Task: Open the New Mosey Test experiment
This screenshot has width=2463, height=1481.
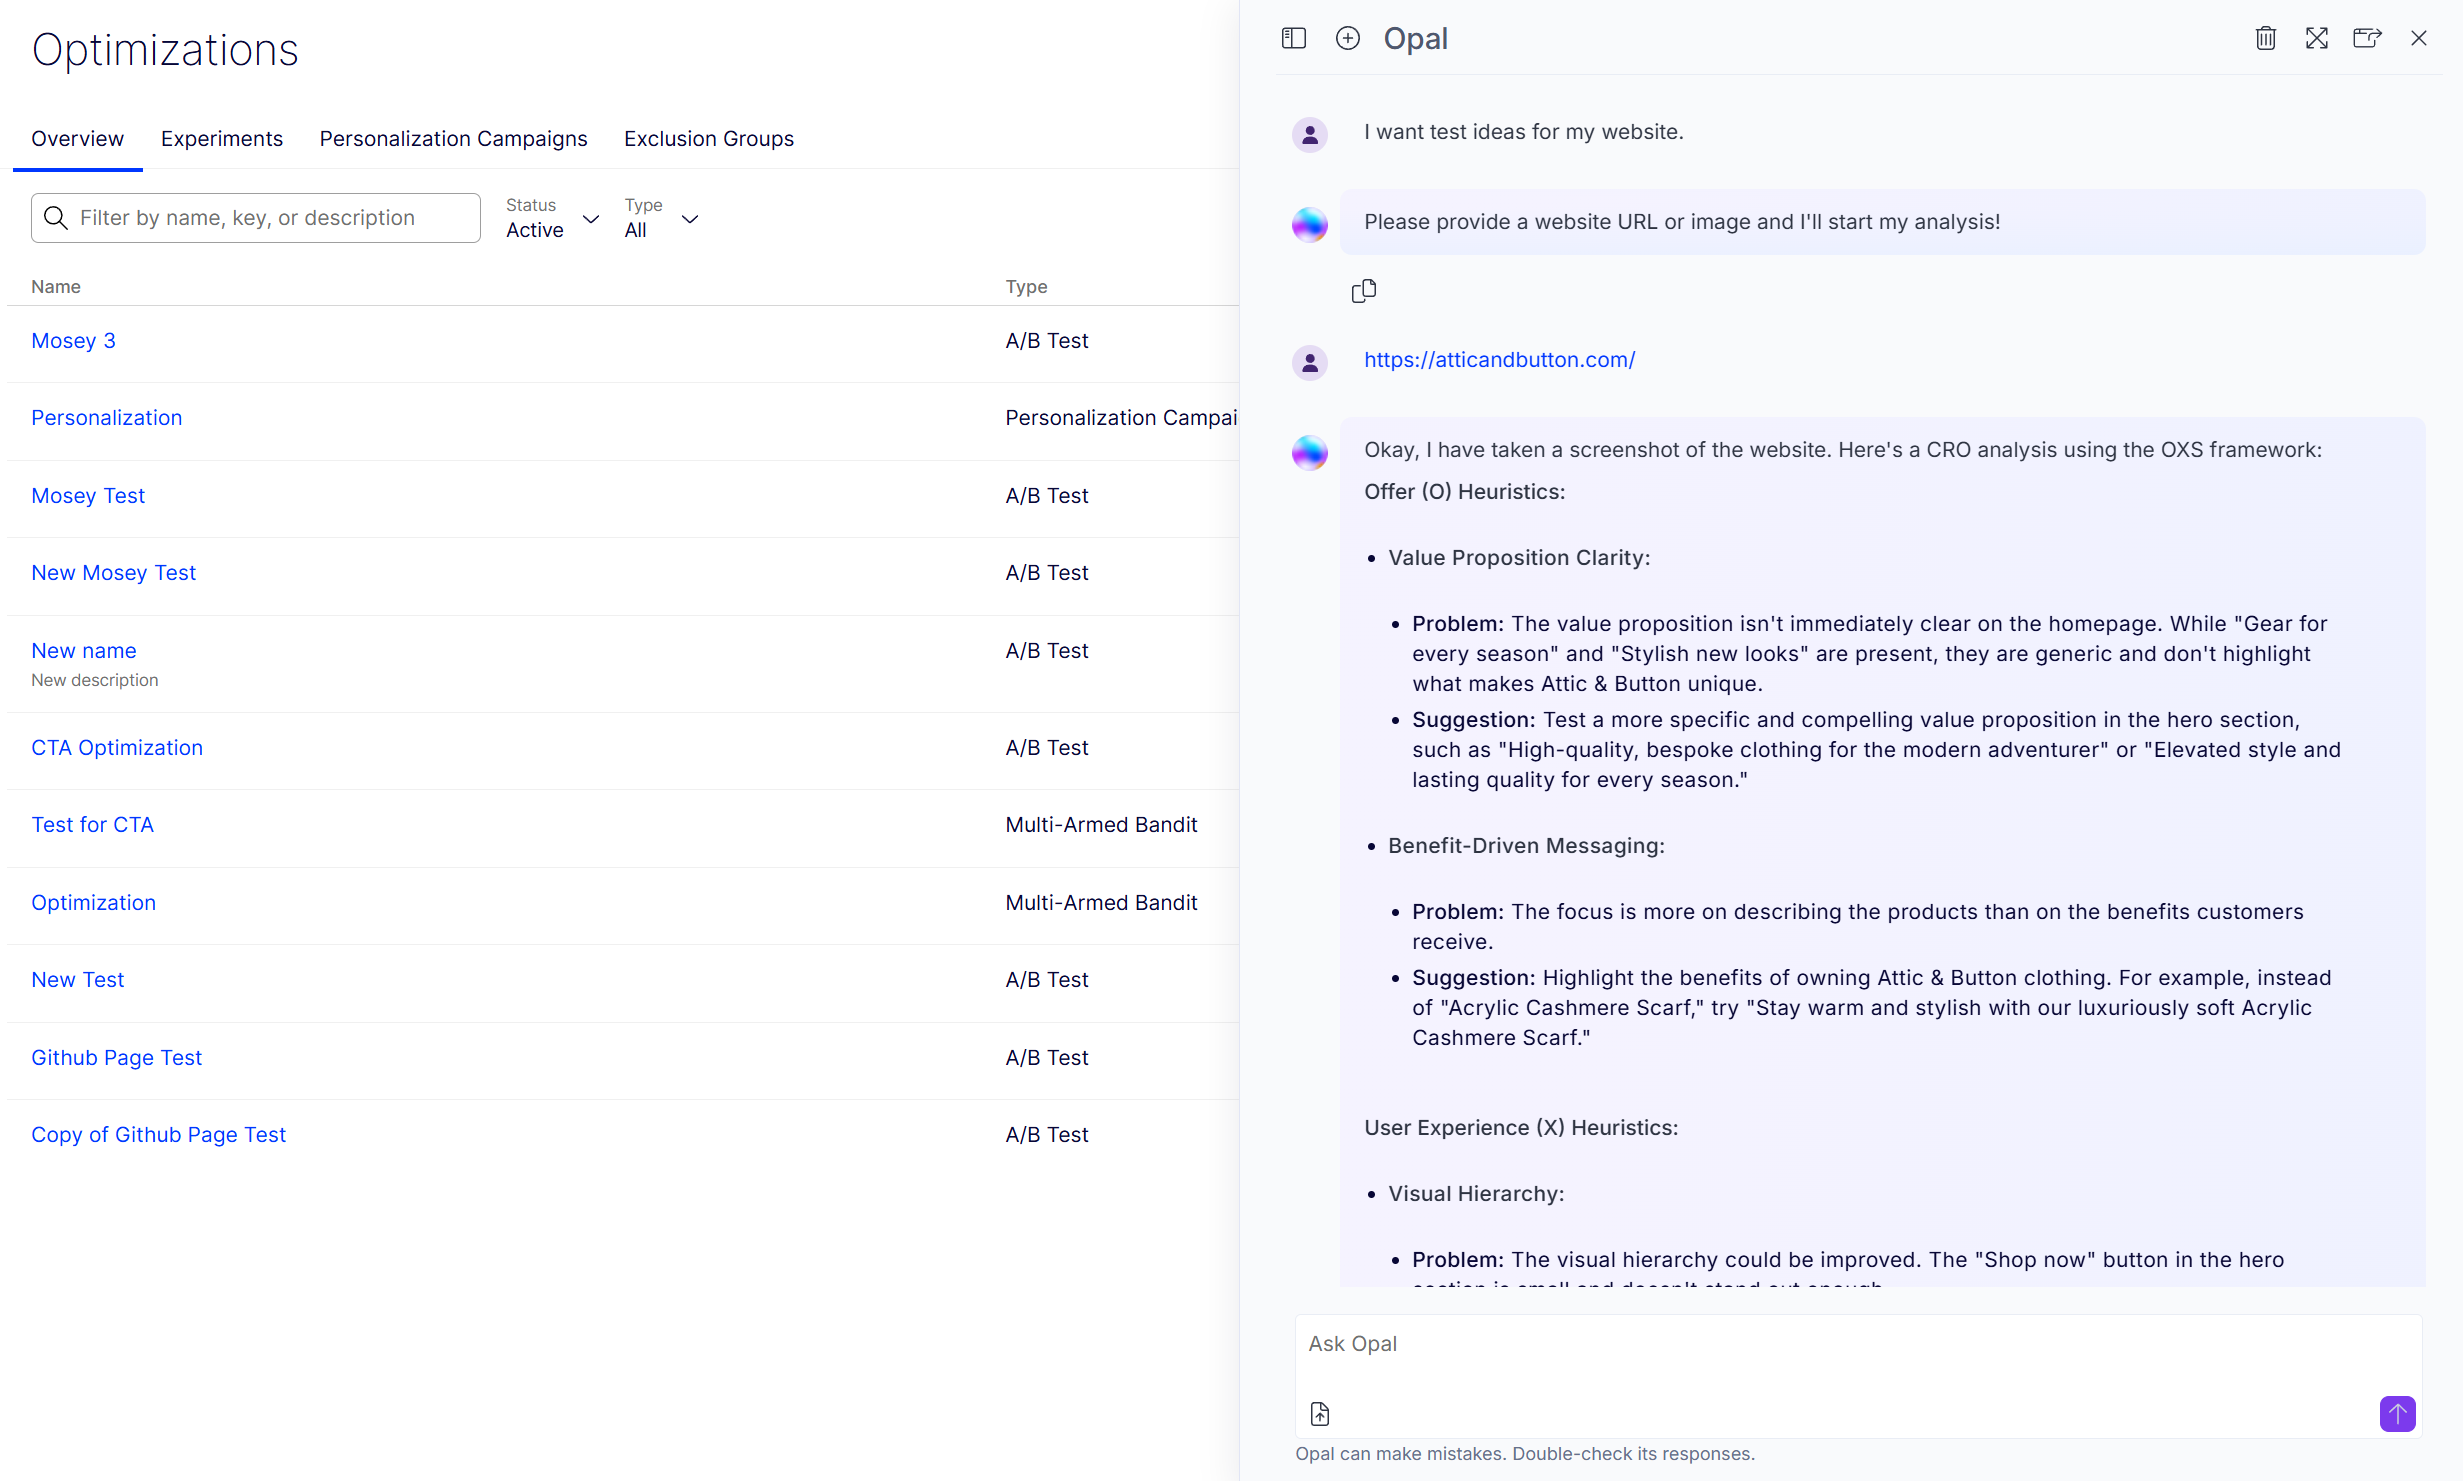Action: (113, 572)
